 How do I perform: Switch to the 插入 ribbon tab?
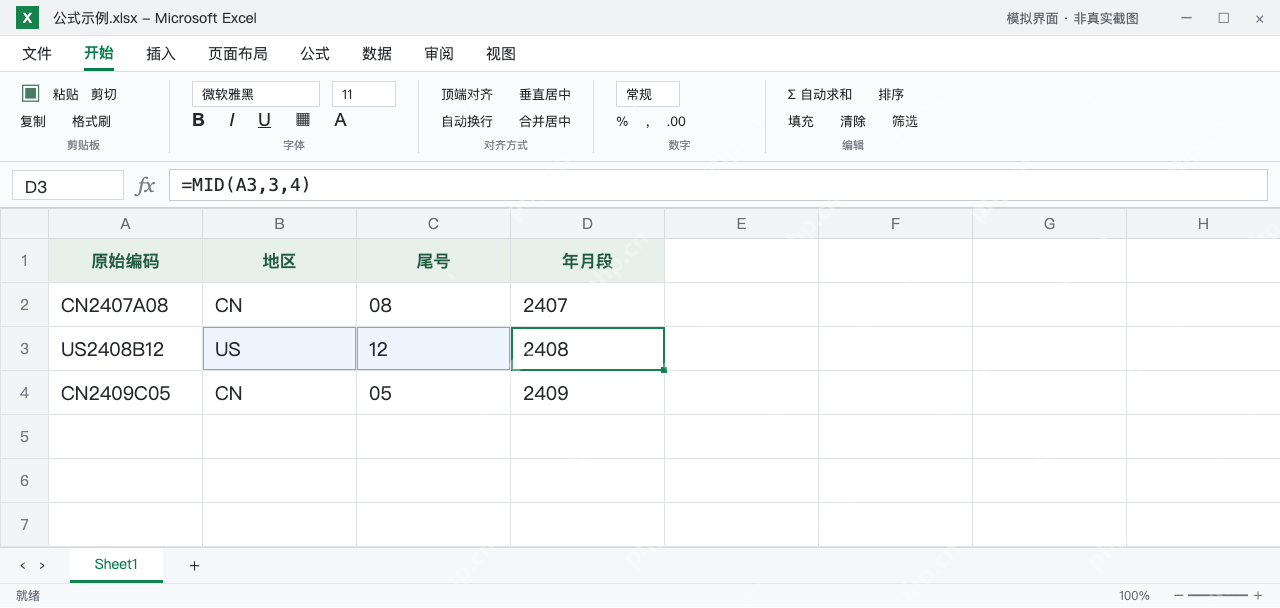point(161,54)
